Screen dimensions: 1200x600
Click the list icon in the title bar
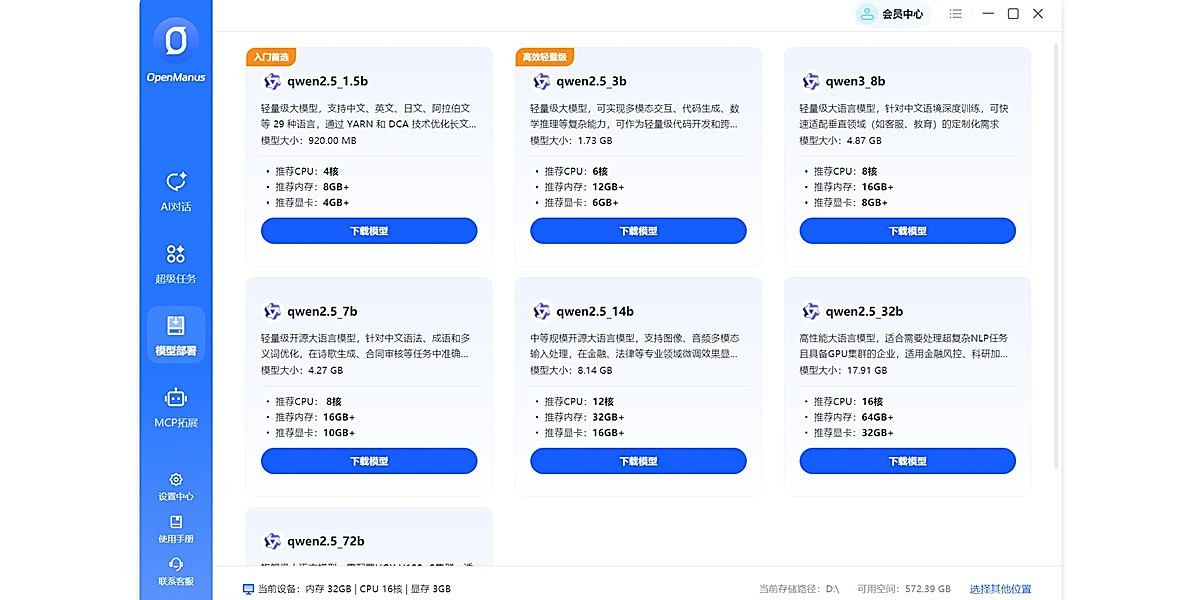coord(955,13)
